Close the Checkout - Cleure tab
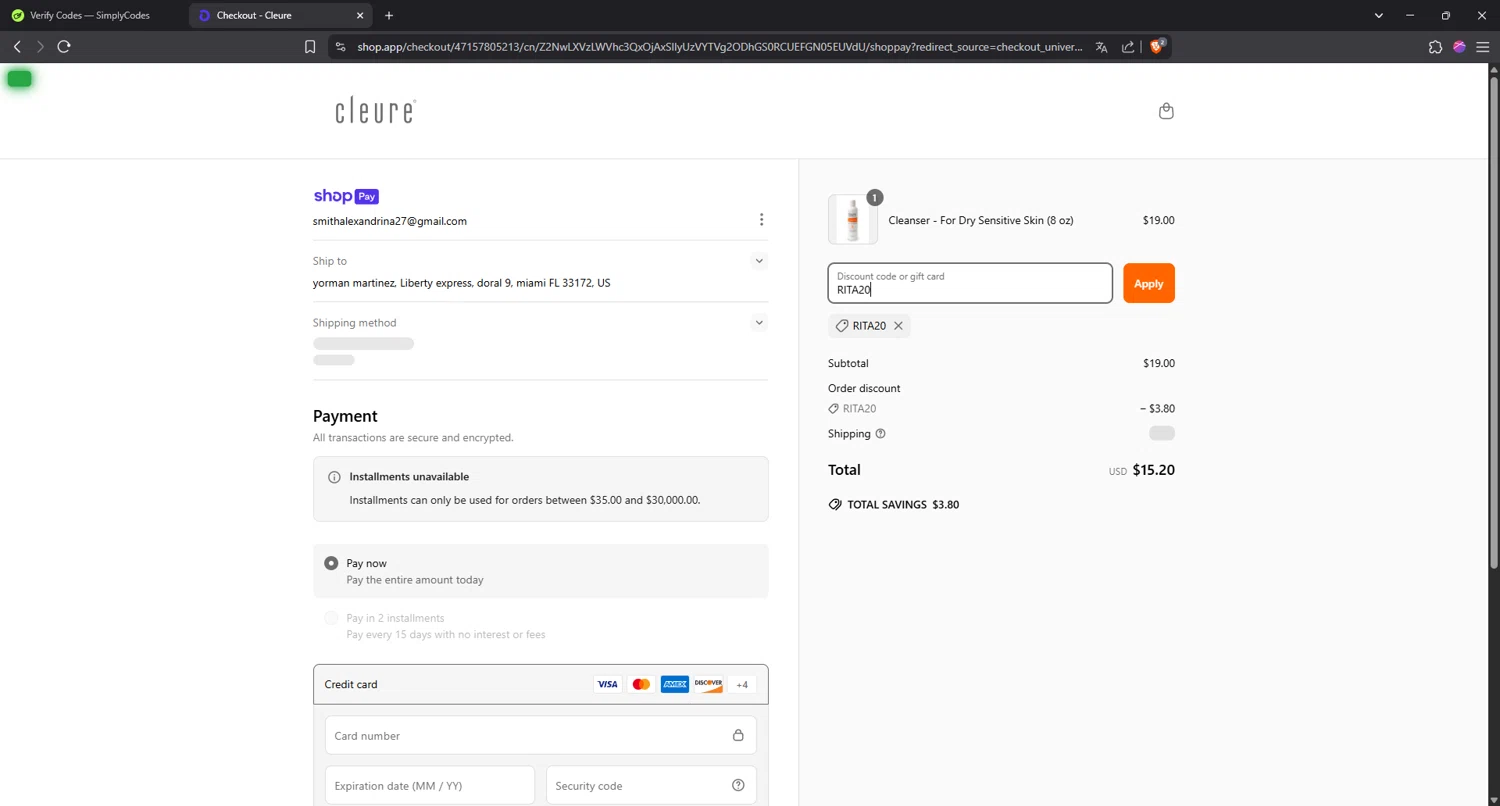Viewport: 1500px width, 806px height. (359, 15)
